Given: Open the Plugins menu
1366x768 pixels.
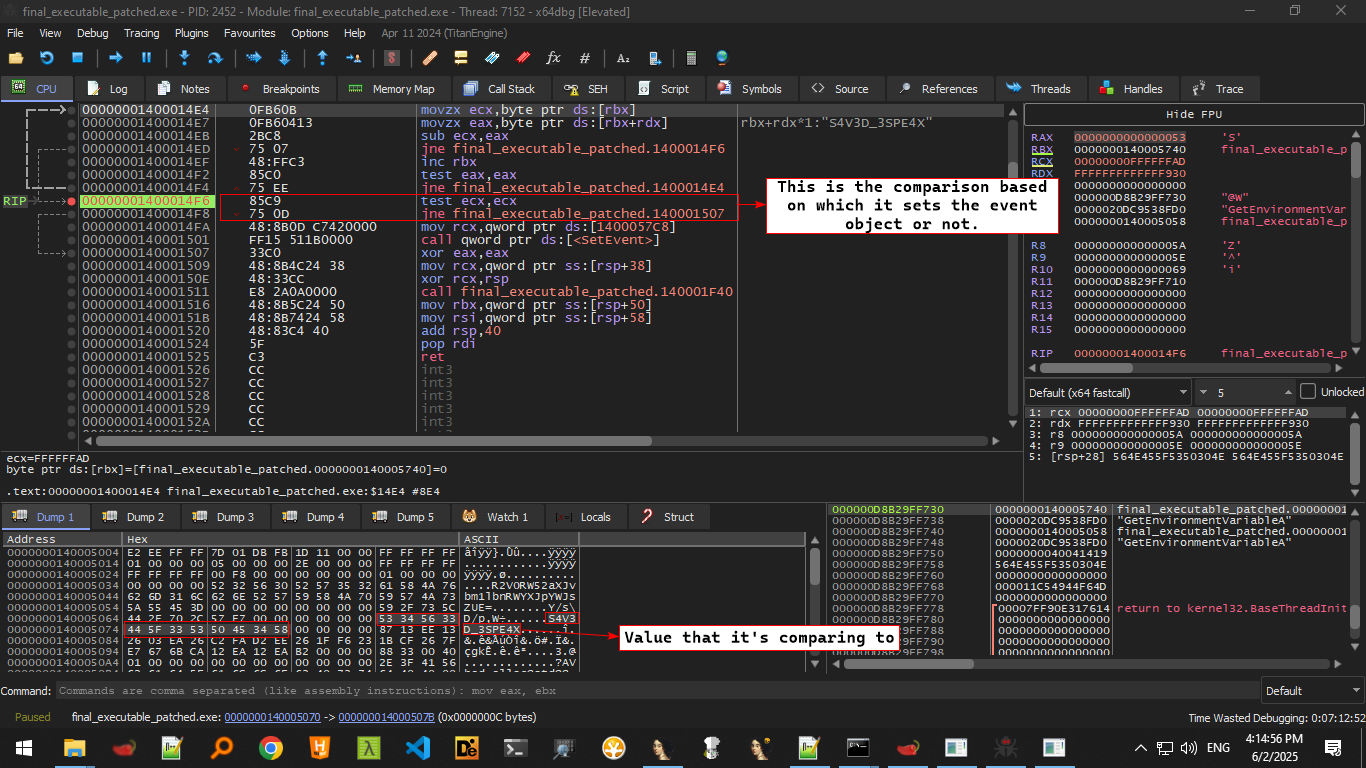Looking at the screenshot, I should point(192,33).
